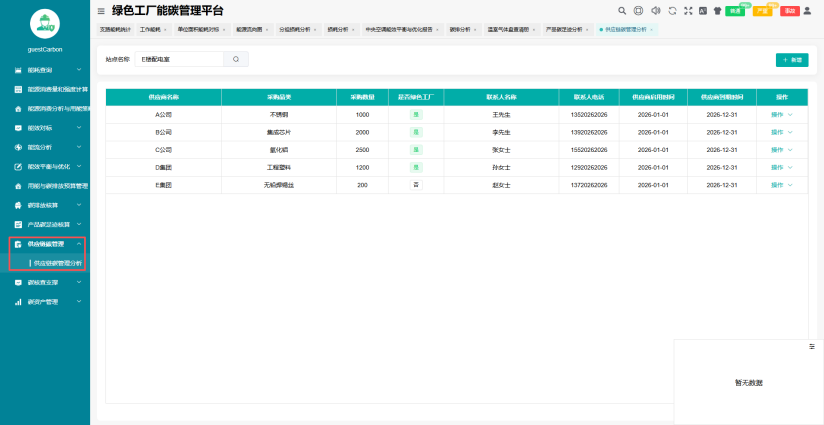Screen dimensions: 824x425
Task: Expand the 碳排放核算 sidebar menu
Action: tap(47, 205)
